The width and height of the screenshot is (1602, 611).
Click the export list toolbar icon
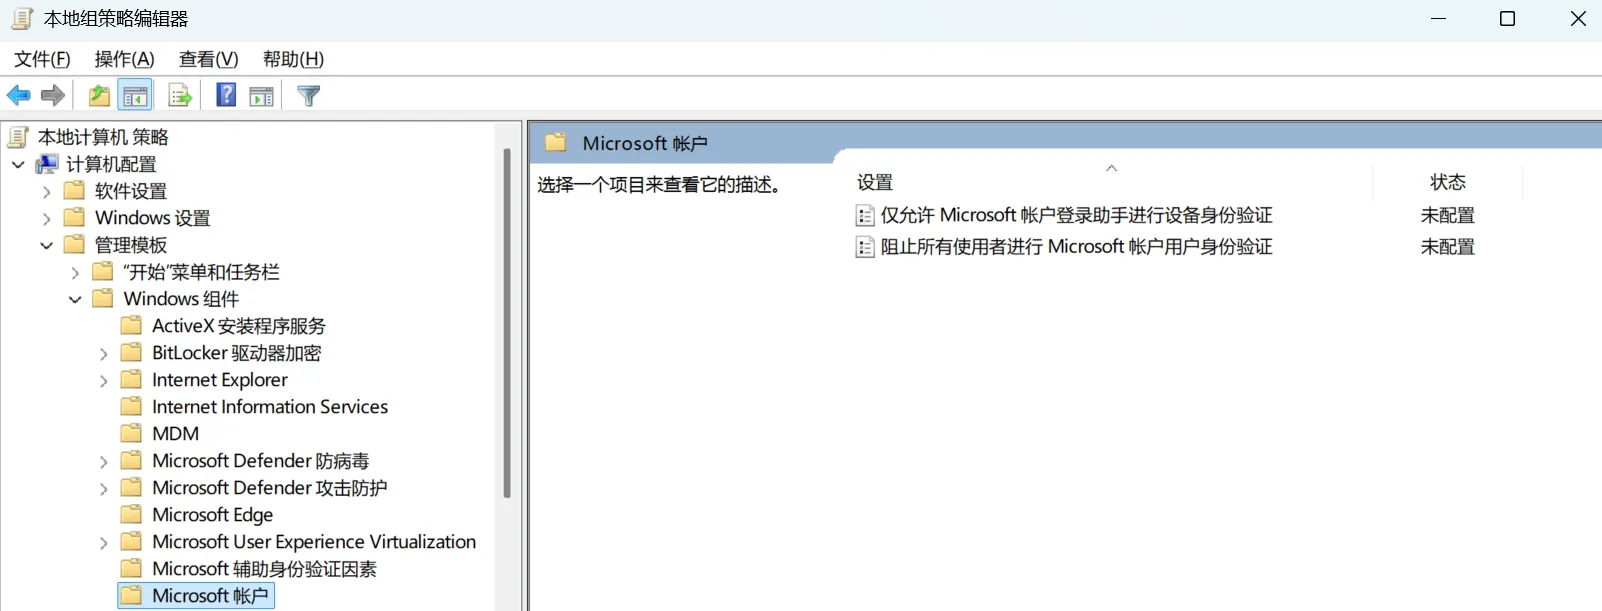tap(180, 96)
